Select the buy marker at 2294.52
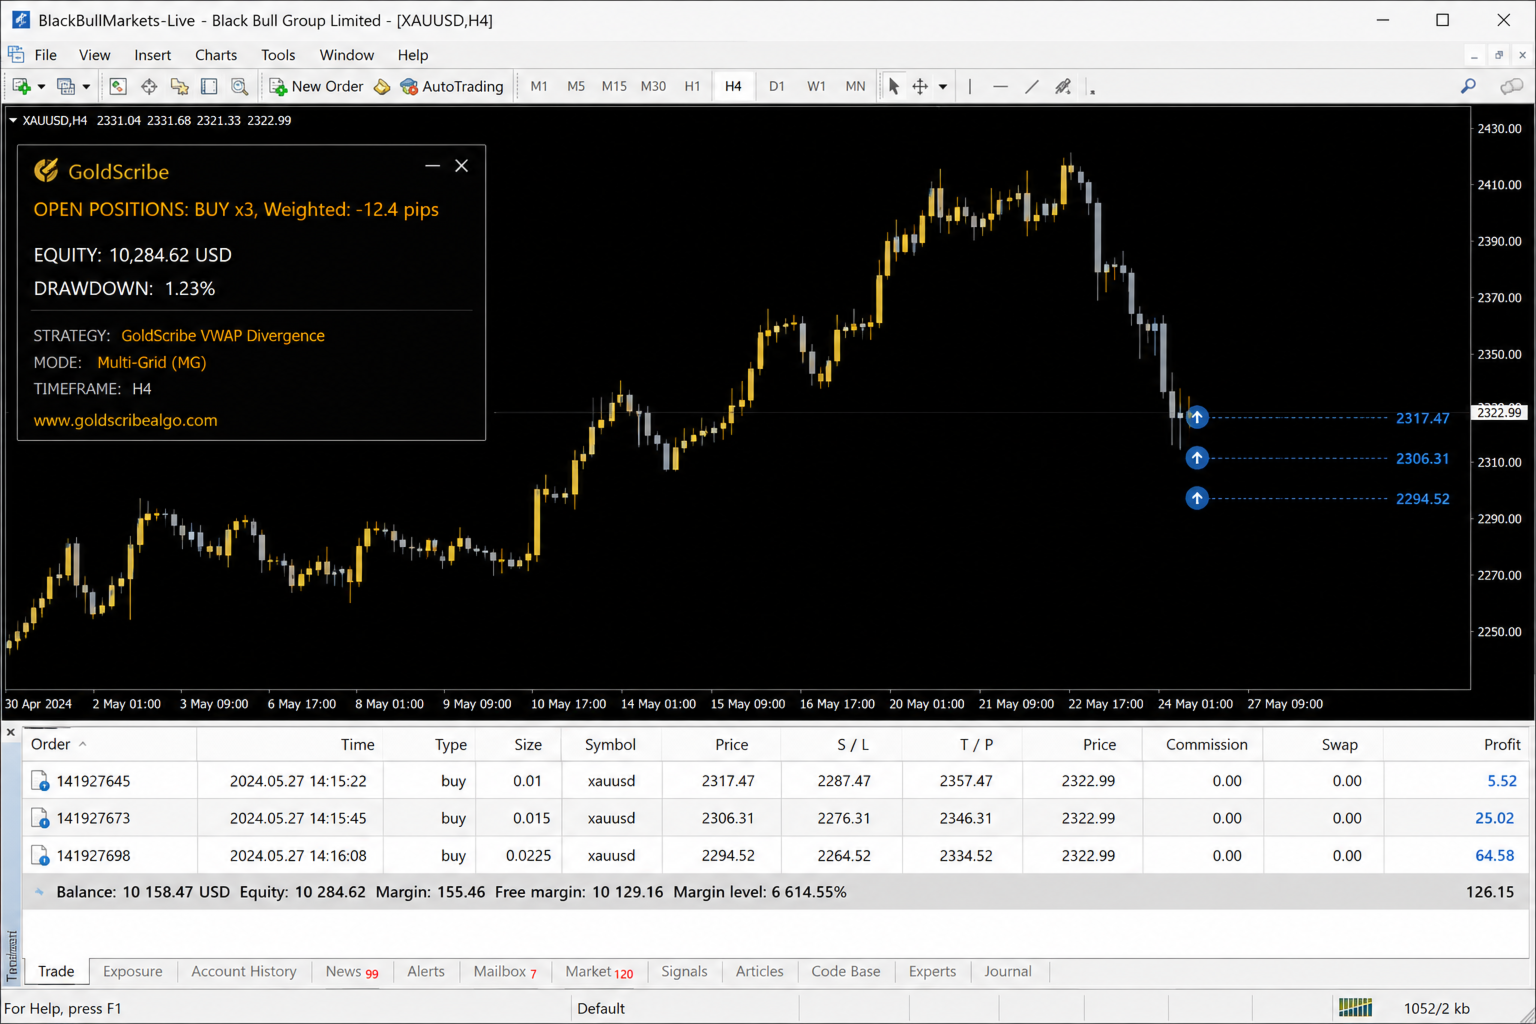Screen dimensions: 1536x1024 (x=1197, y=498)
